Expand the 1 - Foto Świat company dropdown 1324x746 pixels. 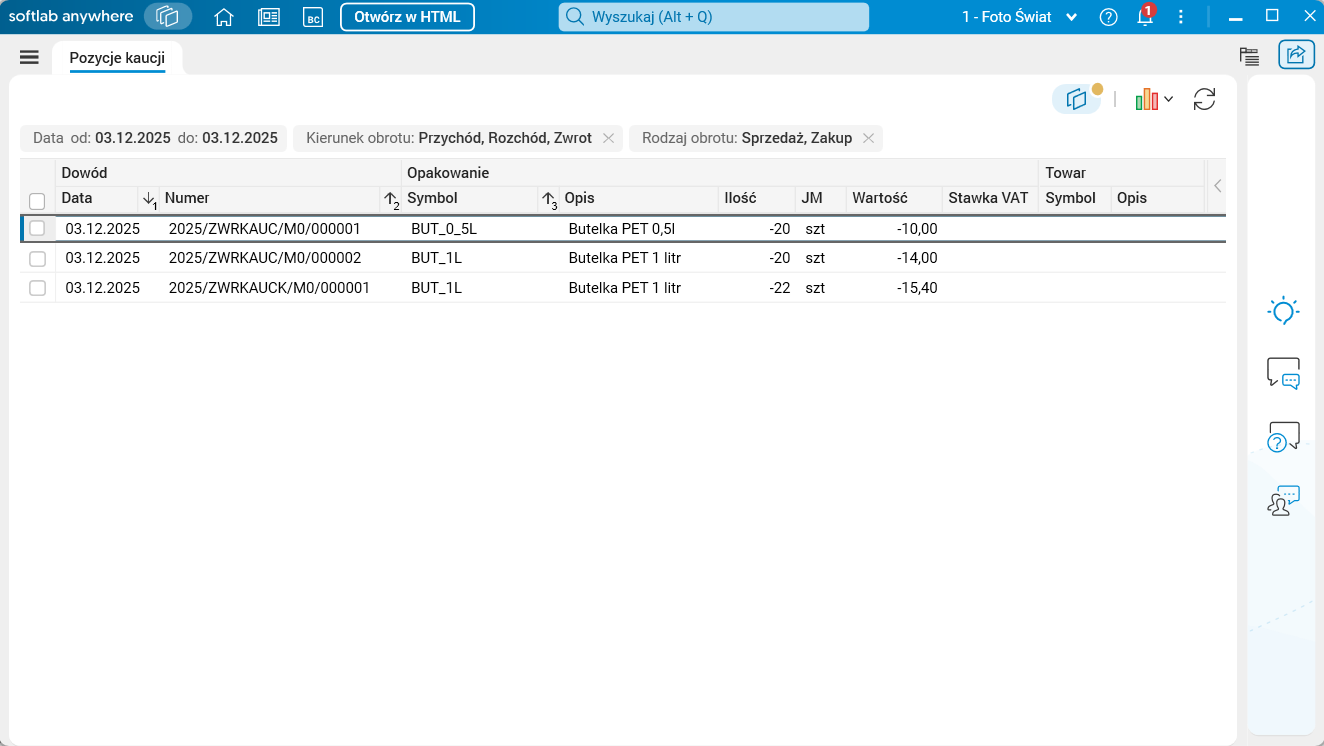pyautogui.click(x=1019, y=17)
